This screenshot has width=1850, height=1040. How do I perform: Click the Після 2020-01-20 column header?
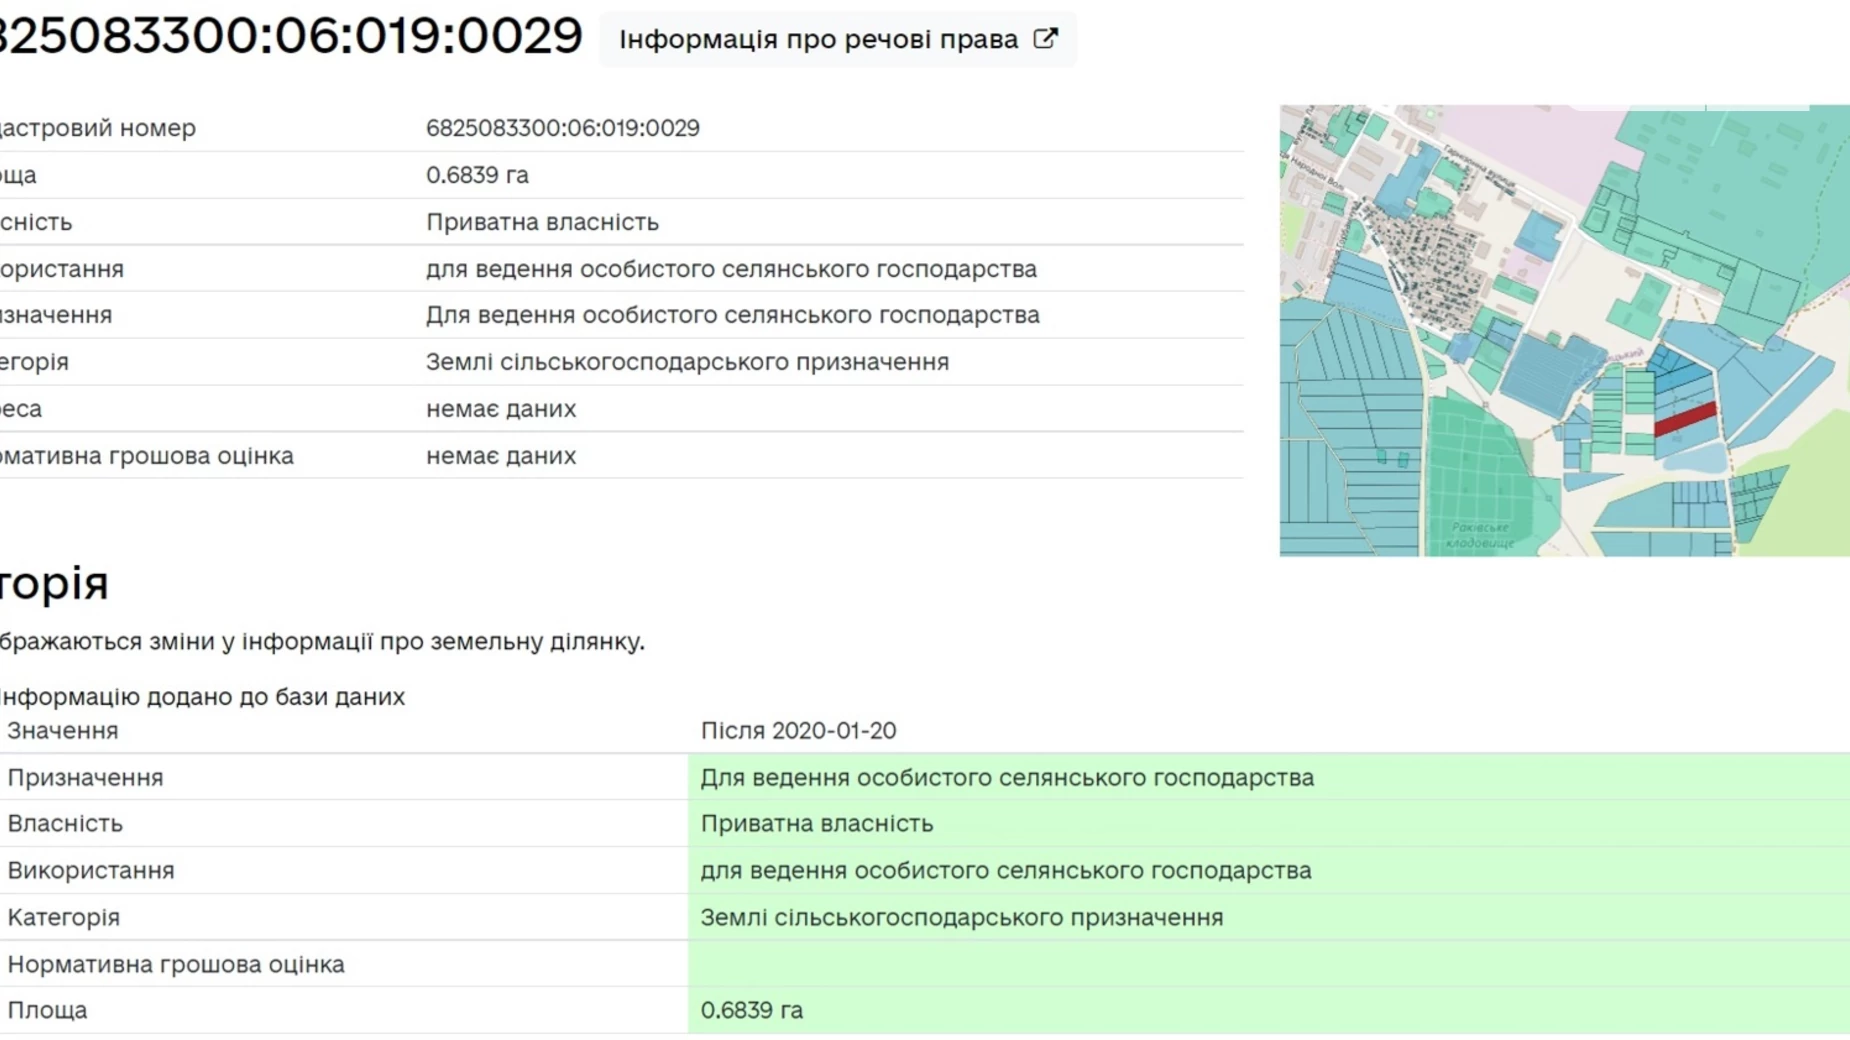[x=798, y=731]
